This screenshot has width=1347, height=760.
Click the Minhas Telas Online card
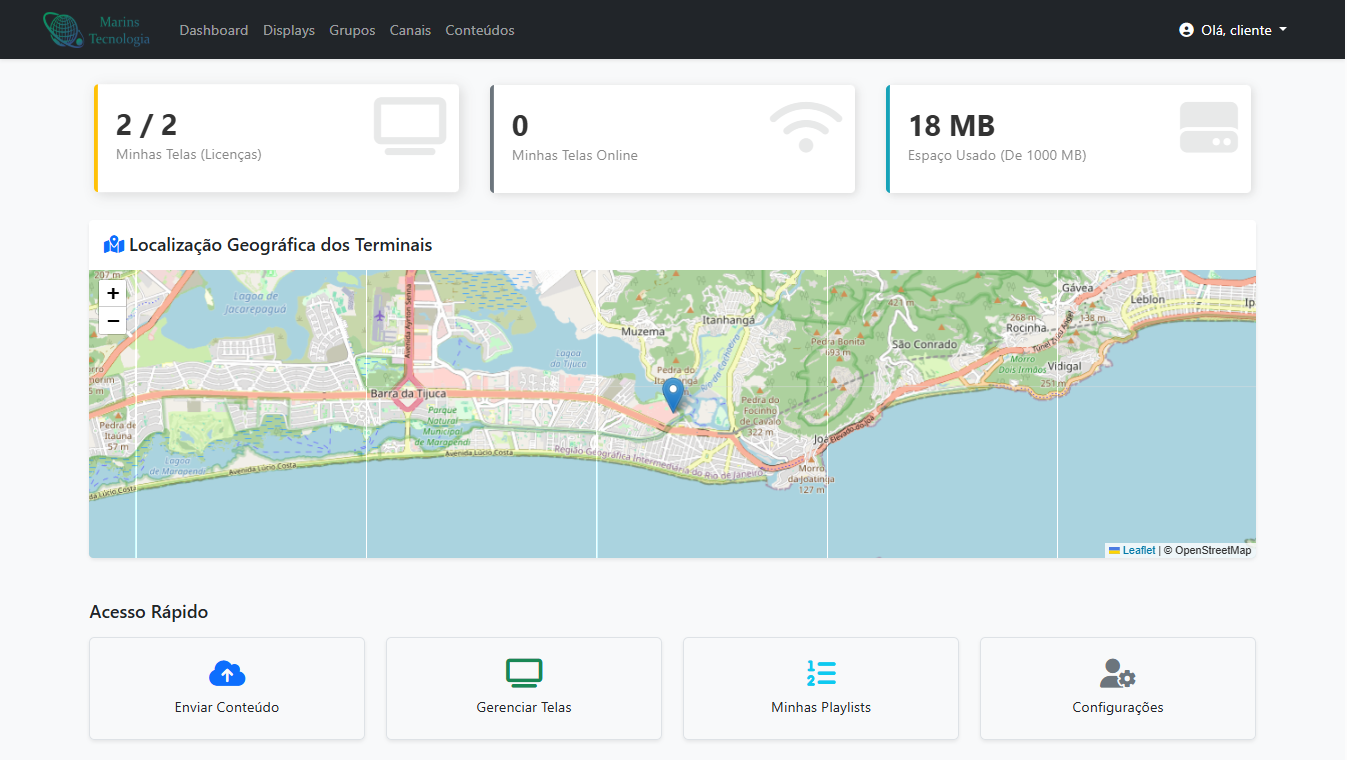673,138
